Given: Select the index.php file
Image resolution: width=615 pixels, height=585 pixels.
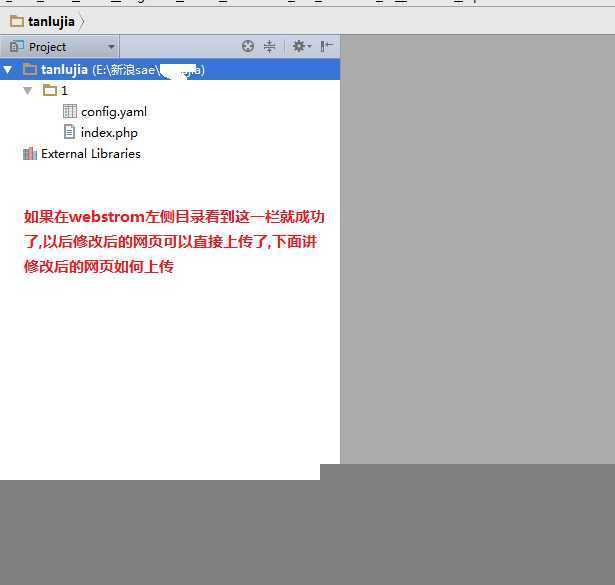Looking at the screenshot, I should 109,133.
